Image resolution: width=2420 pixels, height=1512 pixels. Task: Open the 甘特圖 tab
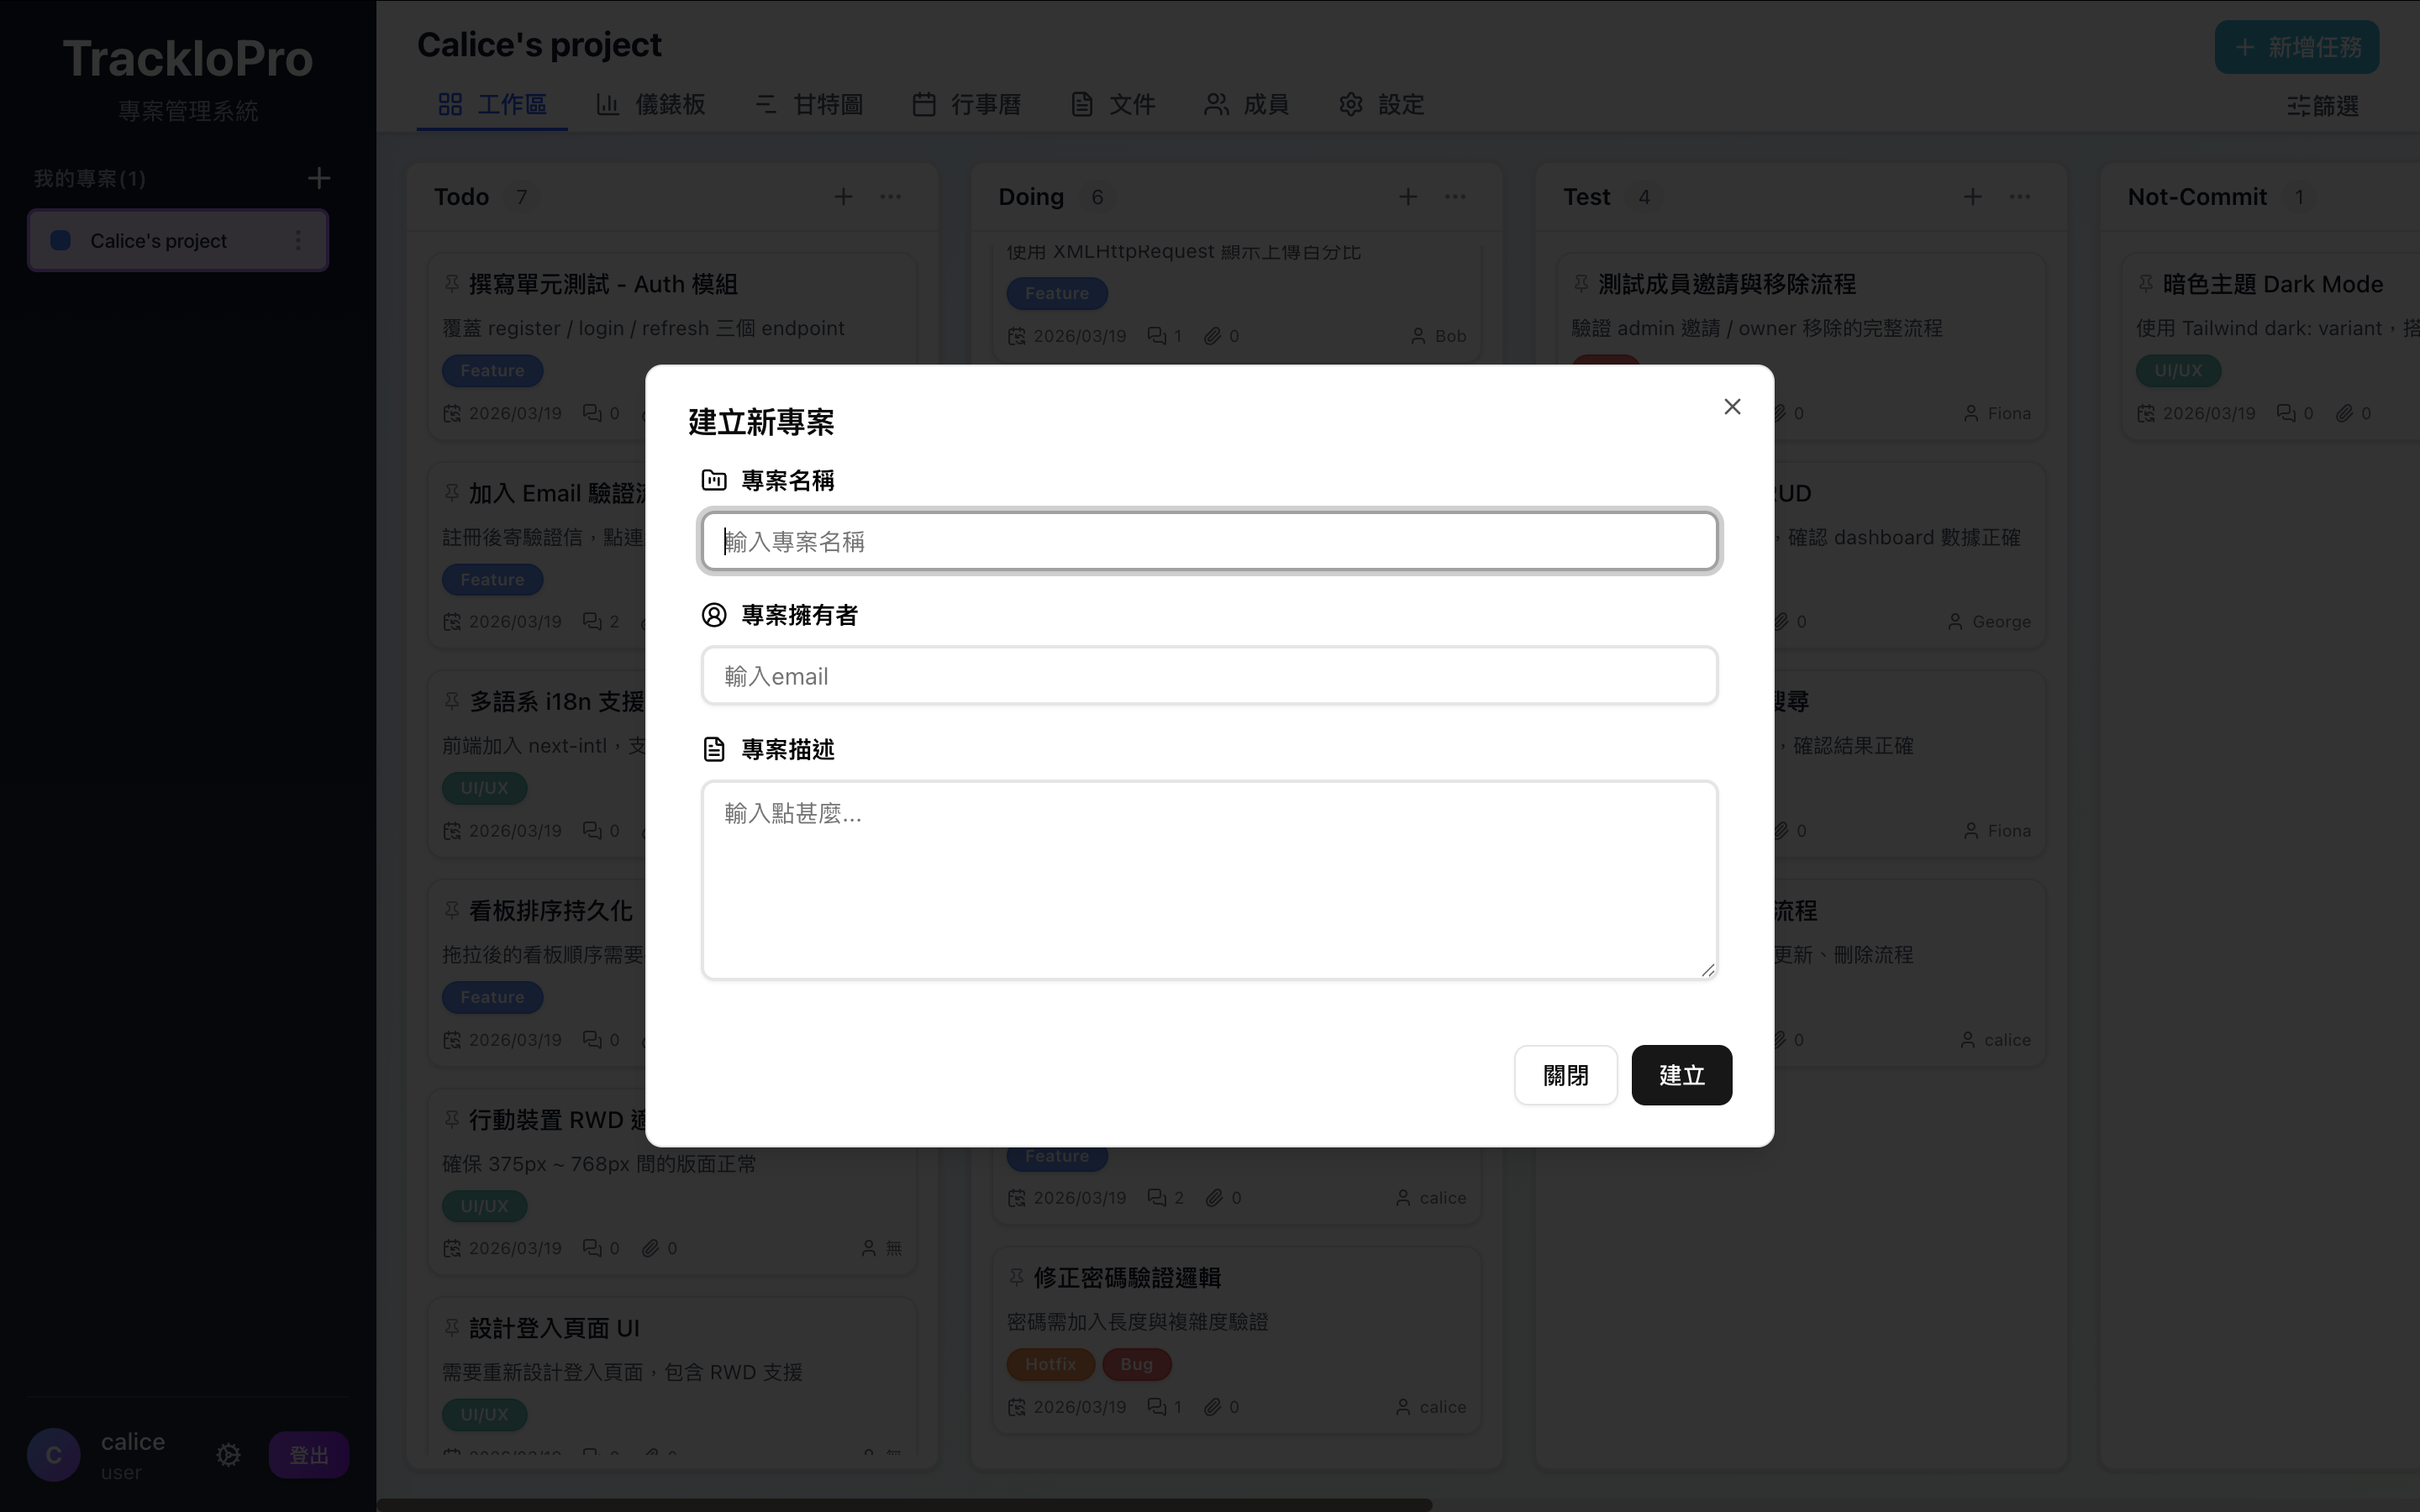[x=809, y=104]
